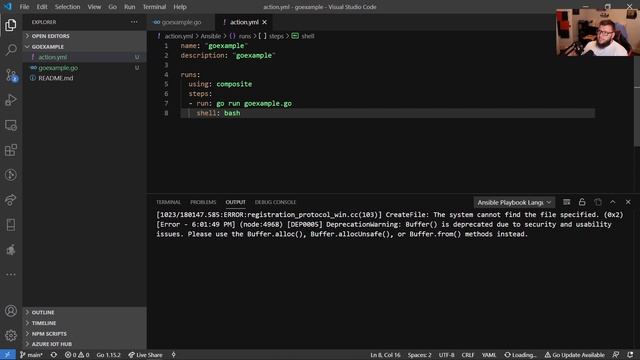Open the Source Control view
The height and width of the screenshot is (360, 640).
point(11,76)
